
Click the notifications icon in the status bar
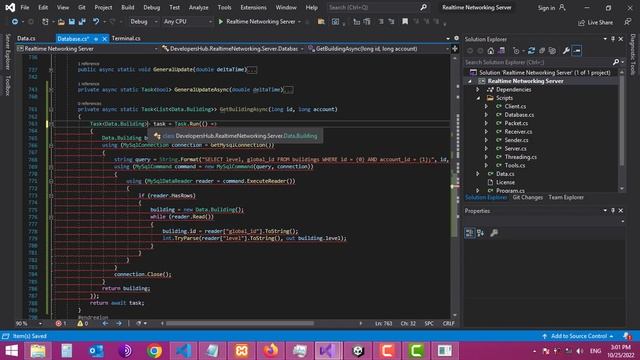pyautogui.click(x=627, y=336)
